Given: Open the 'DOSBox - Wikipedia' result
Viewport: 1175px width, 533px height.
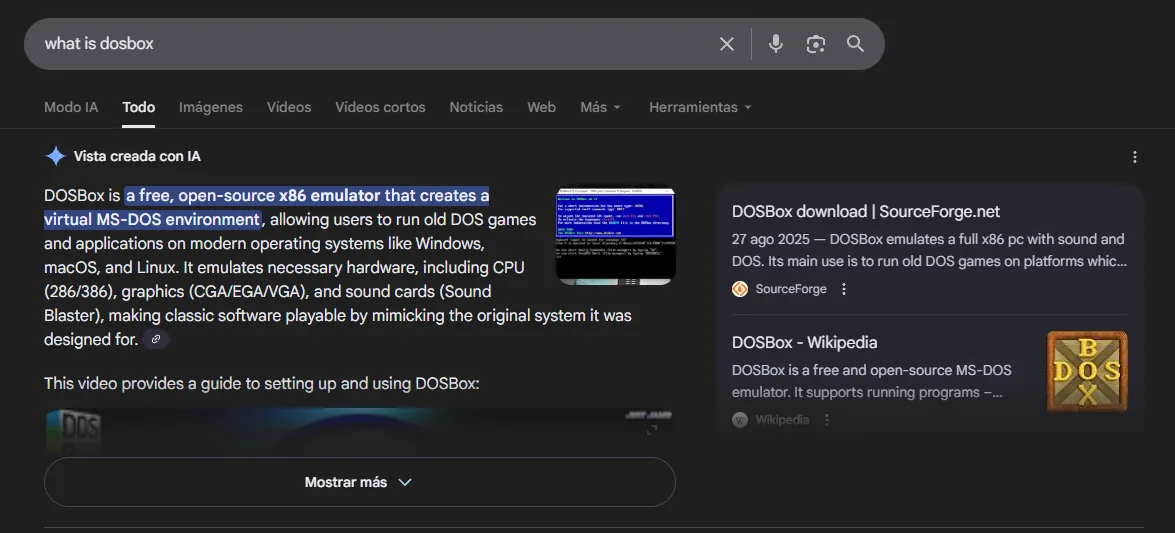Looking at the screenshot, I should [804, 343].
